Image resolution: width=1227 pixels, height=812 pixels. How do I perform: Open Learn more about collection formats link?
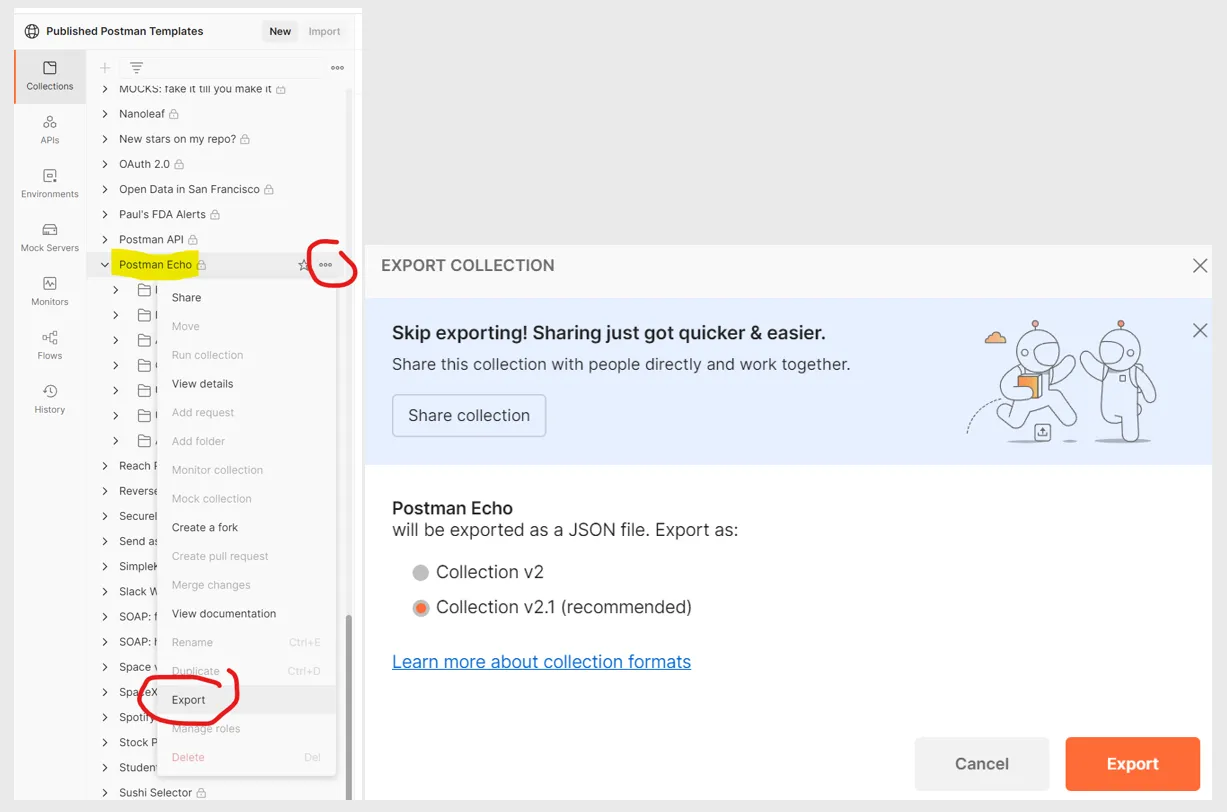tap(541, 662)
